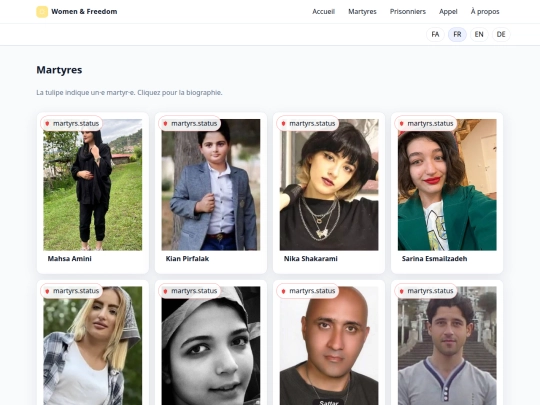The height and width of the screenshot is (405, 540).
Task: Change language to DE
Action: tap(501, 34)
